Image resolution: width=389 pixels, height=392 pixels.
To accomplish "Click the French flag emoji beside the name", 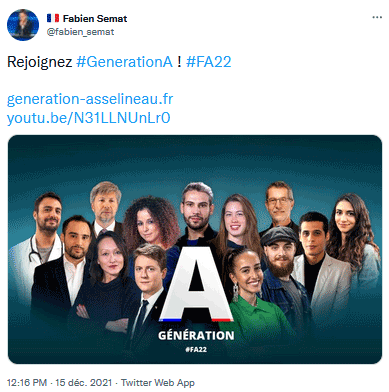I will coord(53,18).
